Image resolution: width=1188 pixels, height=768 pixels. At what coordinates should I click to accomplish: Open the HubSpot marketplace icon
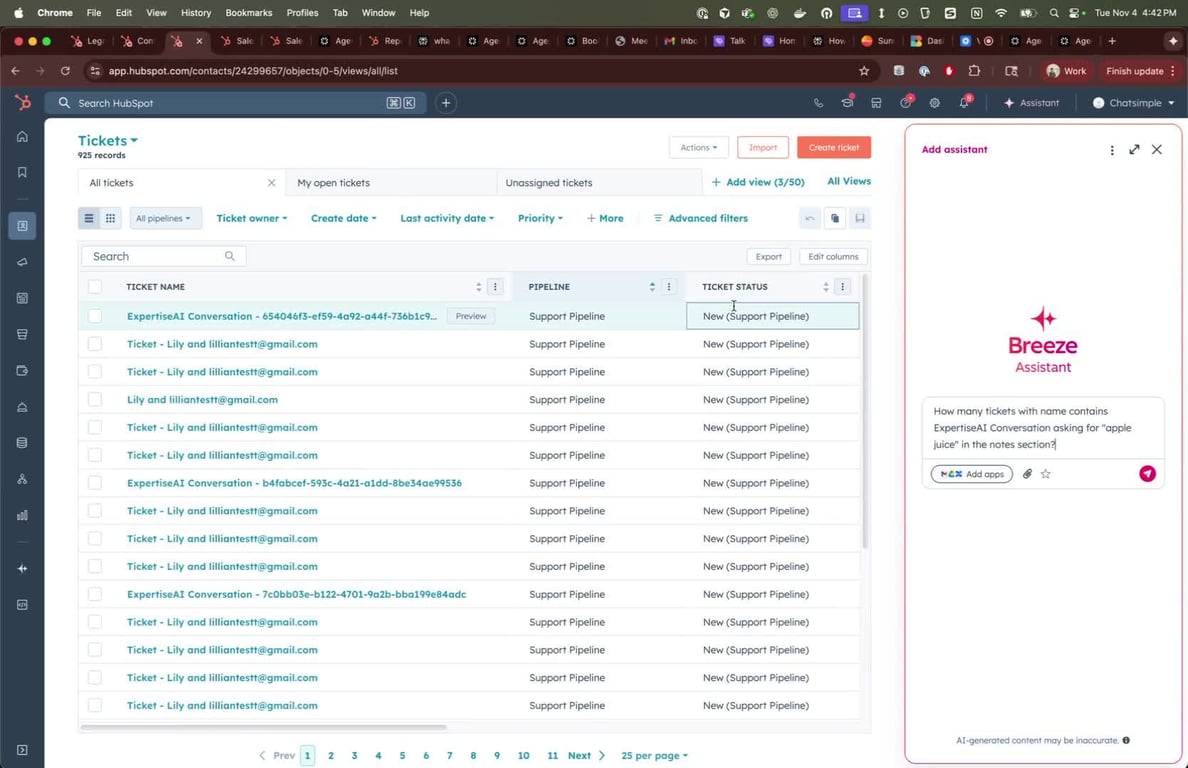click(x=876, y=103)
